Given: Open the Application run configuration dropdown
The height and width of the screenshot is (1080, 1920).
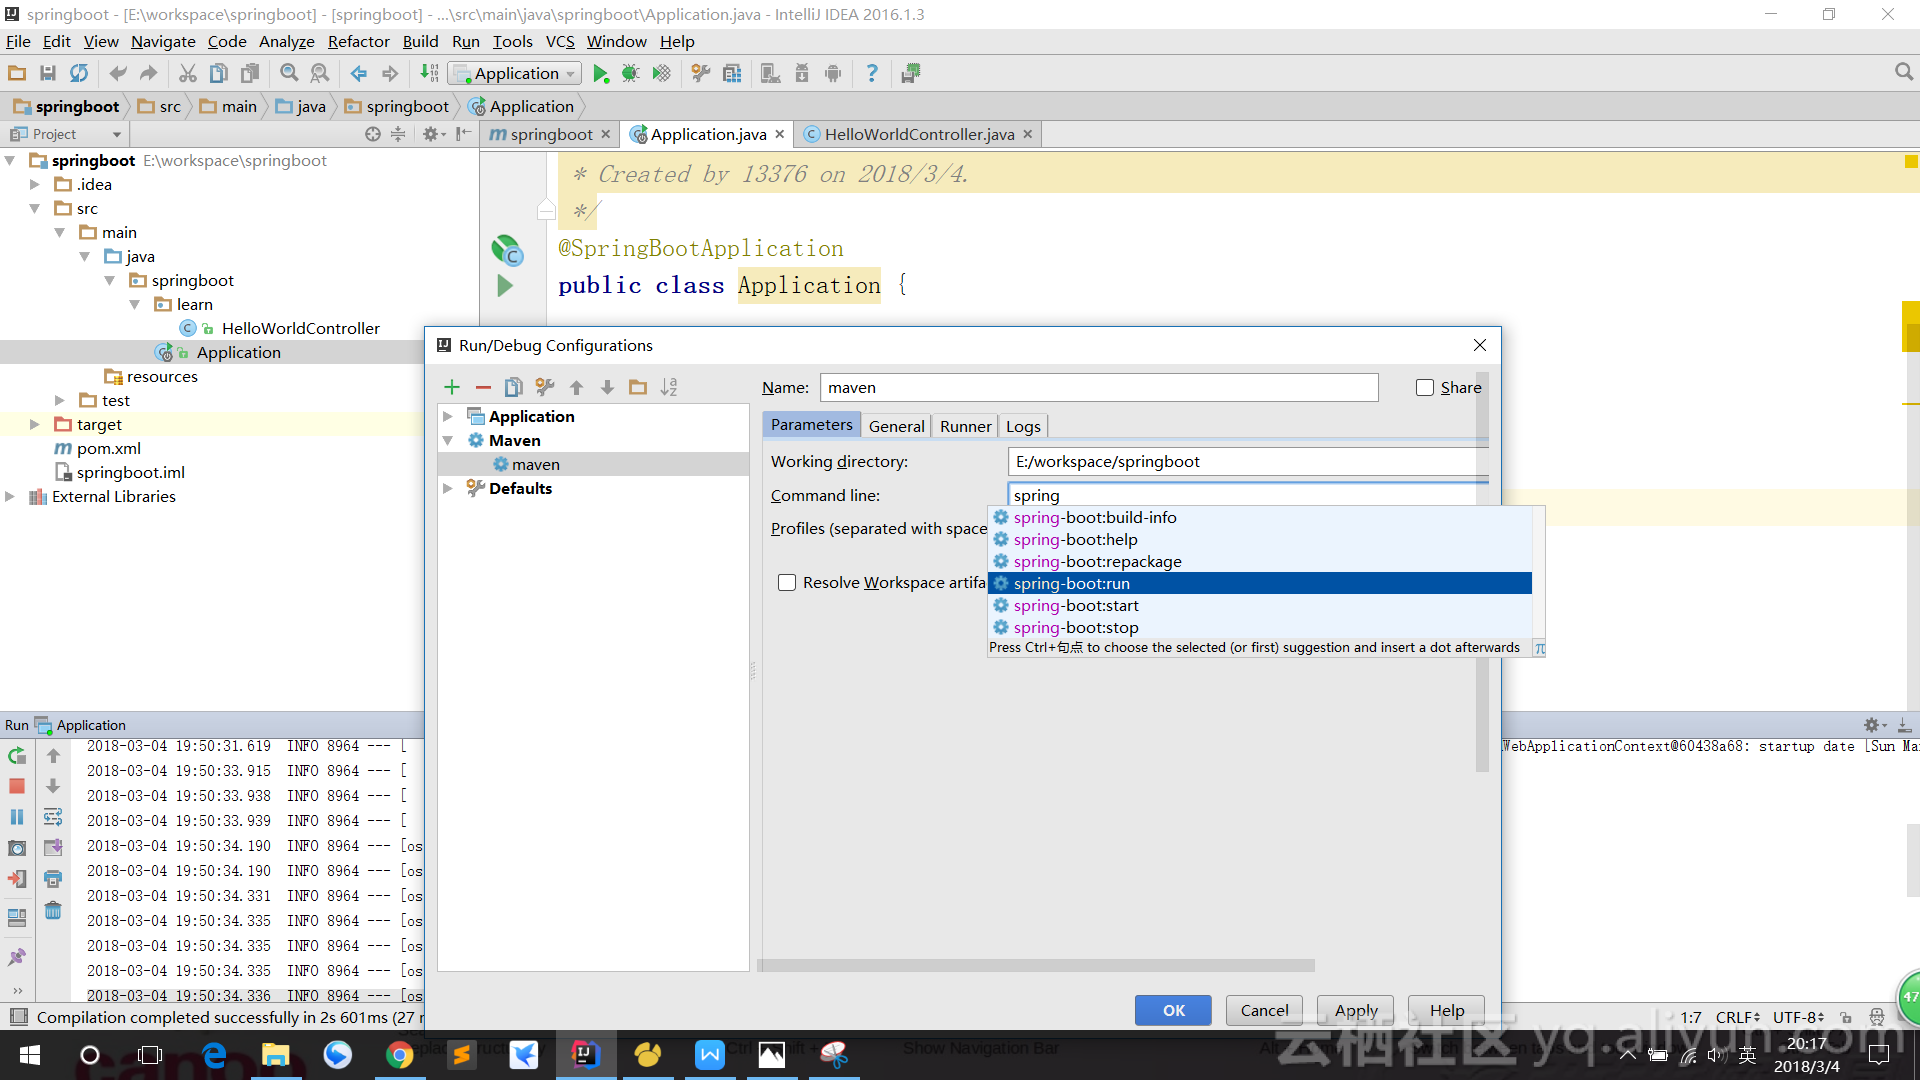Looking at the screenshot, I should click(x=515, y=74).
